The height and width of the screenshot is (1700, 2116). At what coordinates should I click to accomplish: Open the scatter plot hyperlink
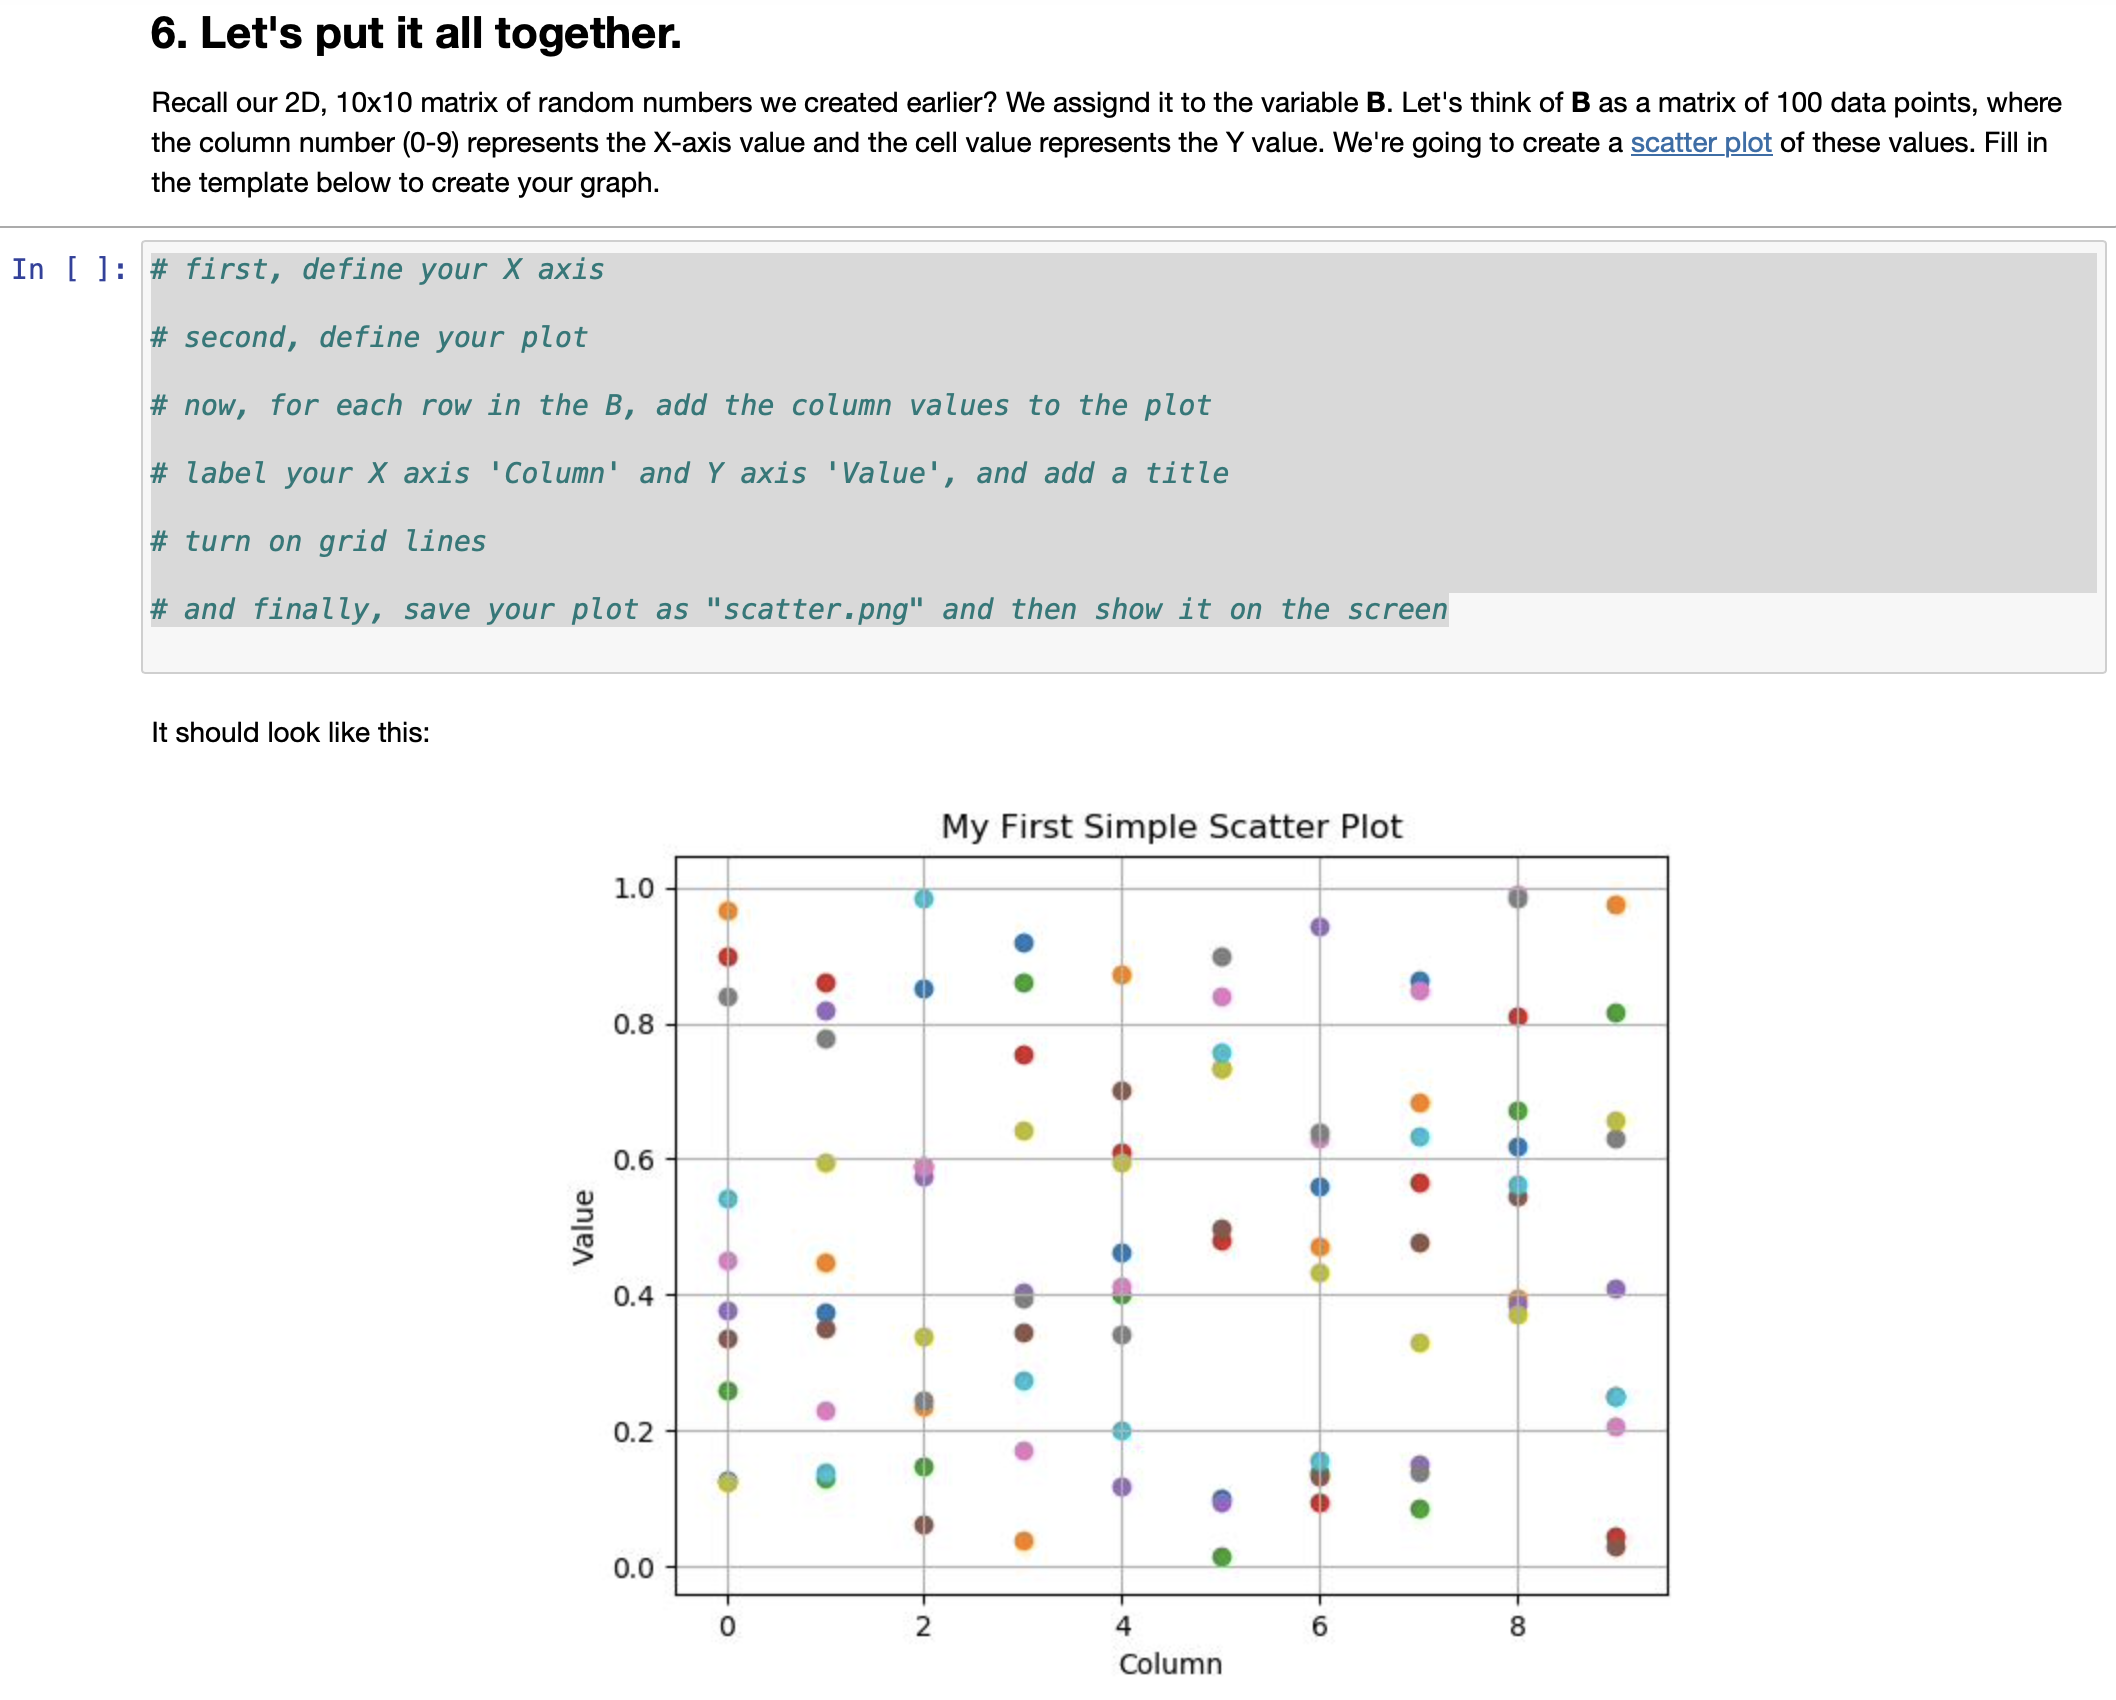click(x=1700, y=143)
